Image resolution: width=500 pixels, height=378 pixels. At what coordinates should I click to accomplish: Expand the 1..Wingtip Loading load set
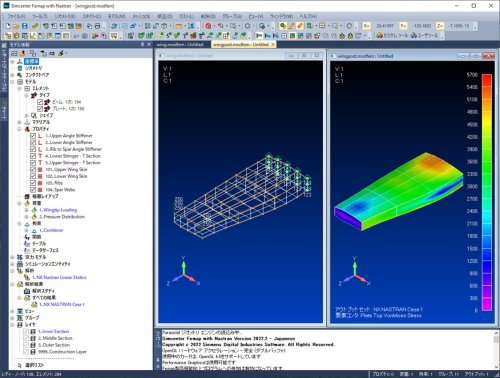[x=27, y=210]
